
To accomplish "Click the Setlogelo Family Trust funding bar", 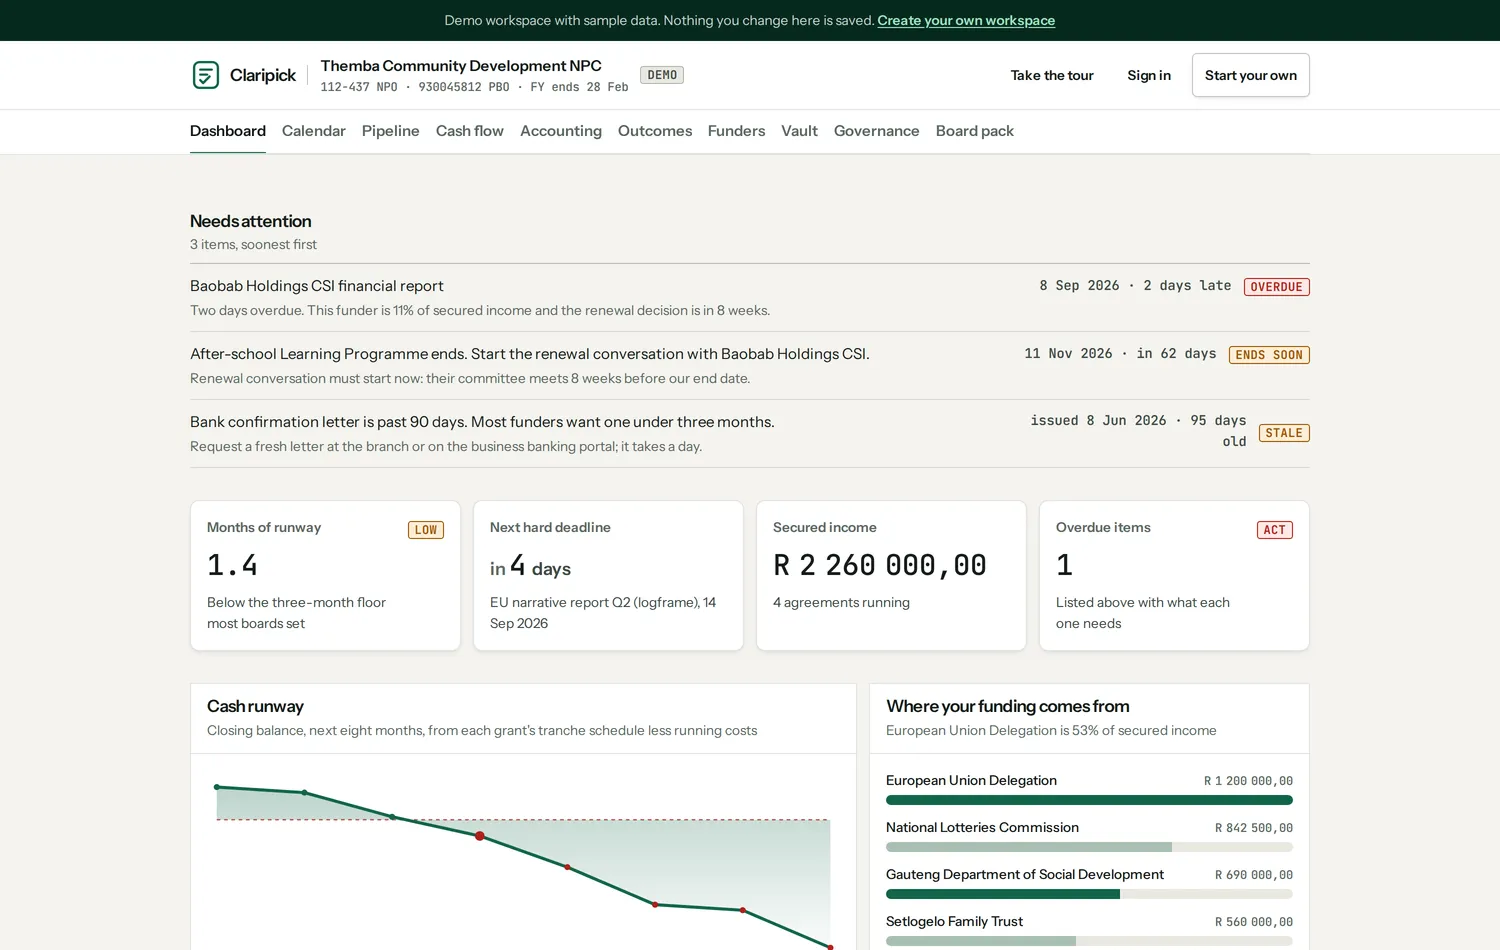I will coord(1089,941).
